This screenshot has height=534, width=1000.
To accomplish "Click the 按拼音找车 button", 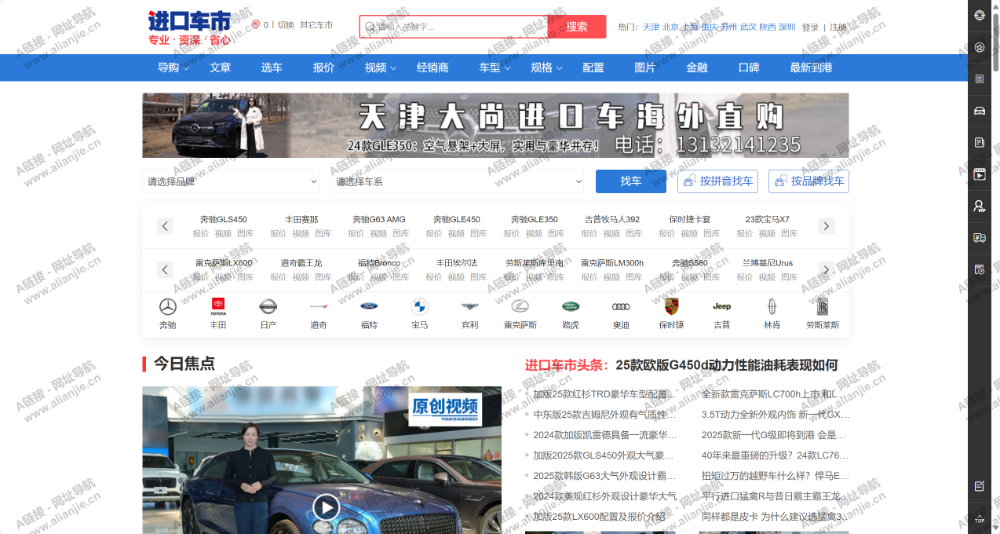I will point(717,181).
